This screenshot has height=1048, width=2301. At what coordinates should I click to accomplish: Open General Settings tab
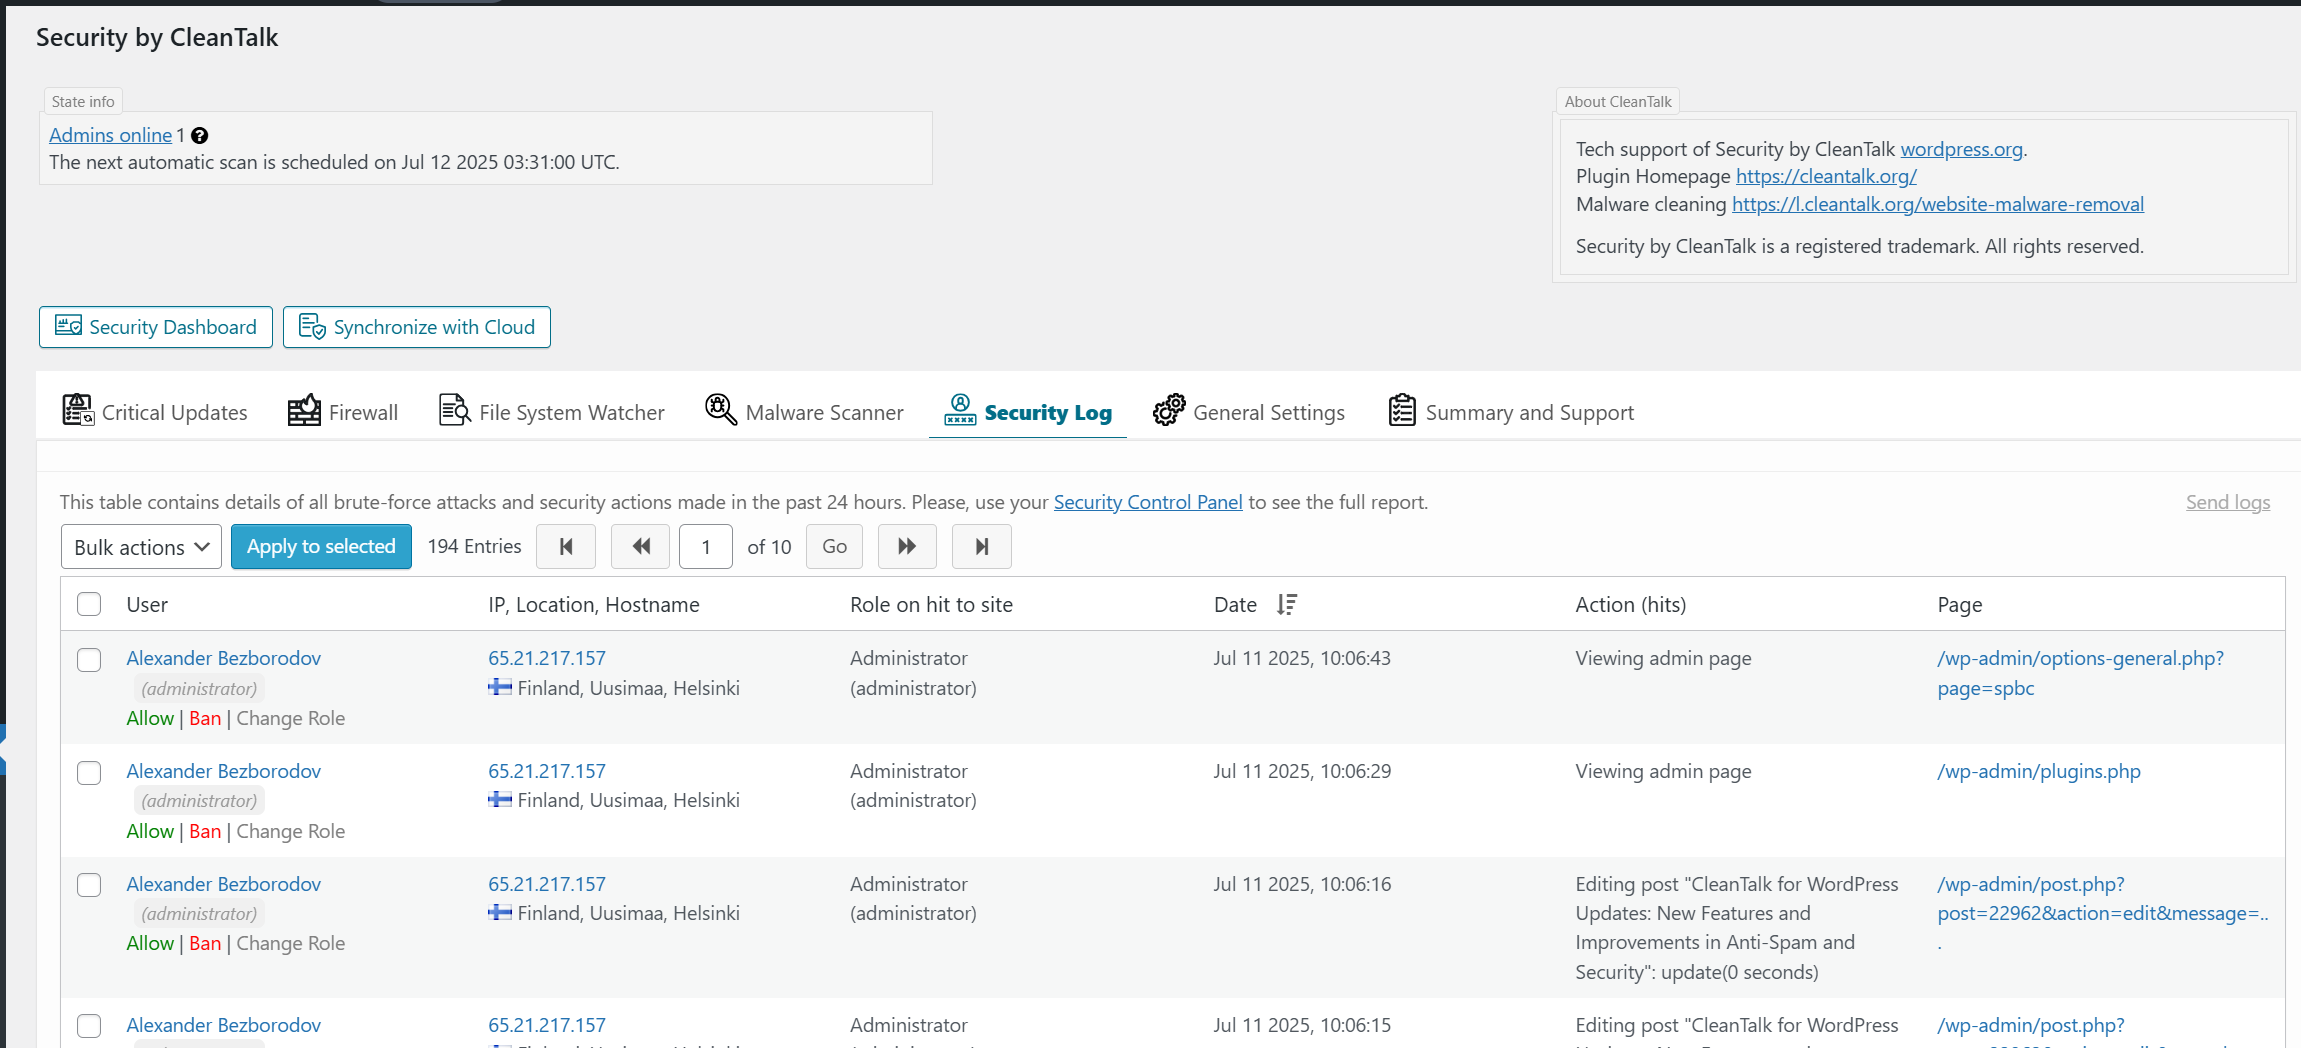1249,412
